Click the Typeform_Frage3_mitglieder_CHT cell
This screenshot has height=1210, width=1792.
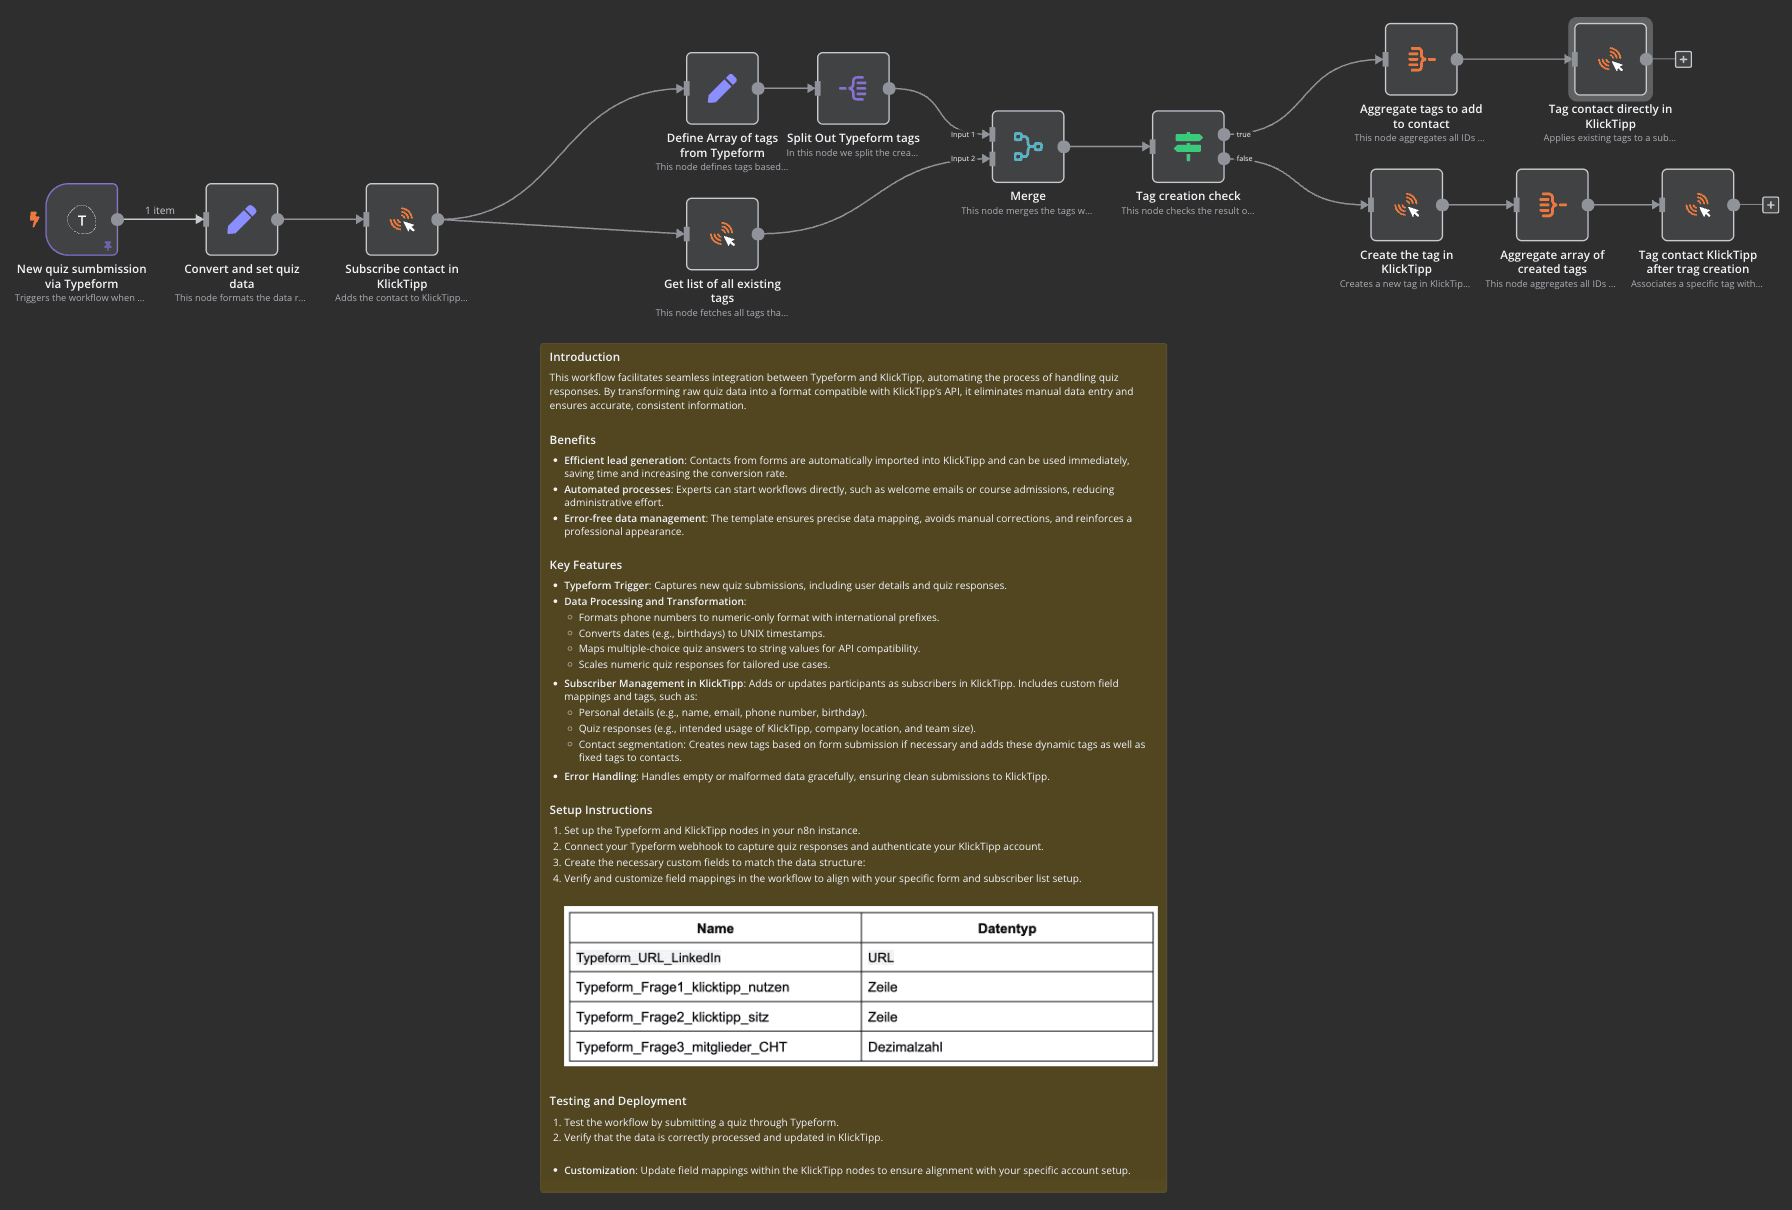point(715,1047)
